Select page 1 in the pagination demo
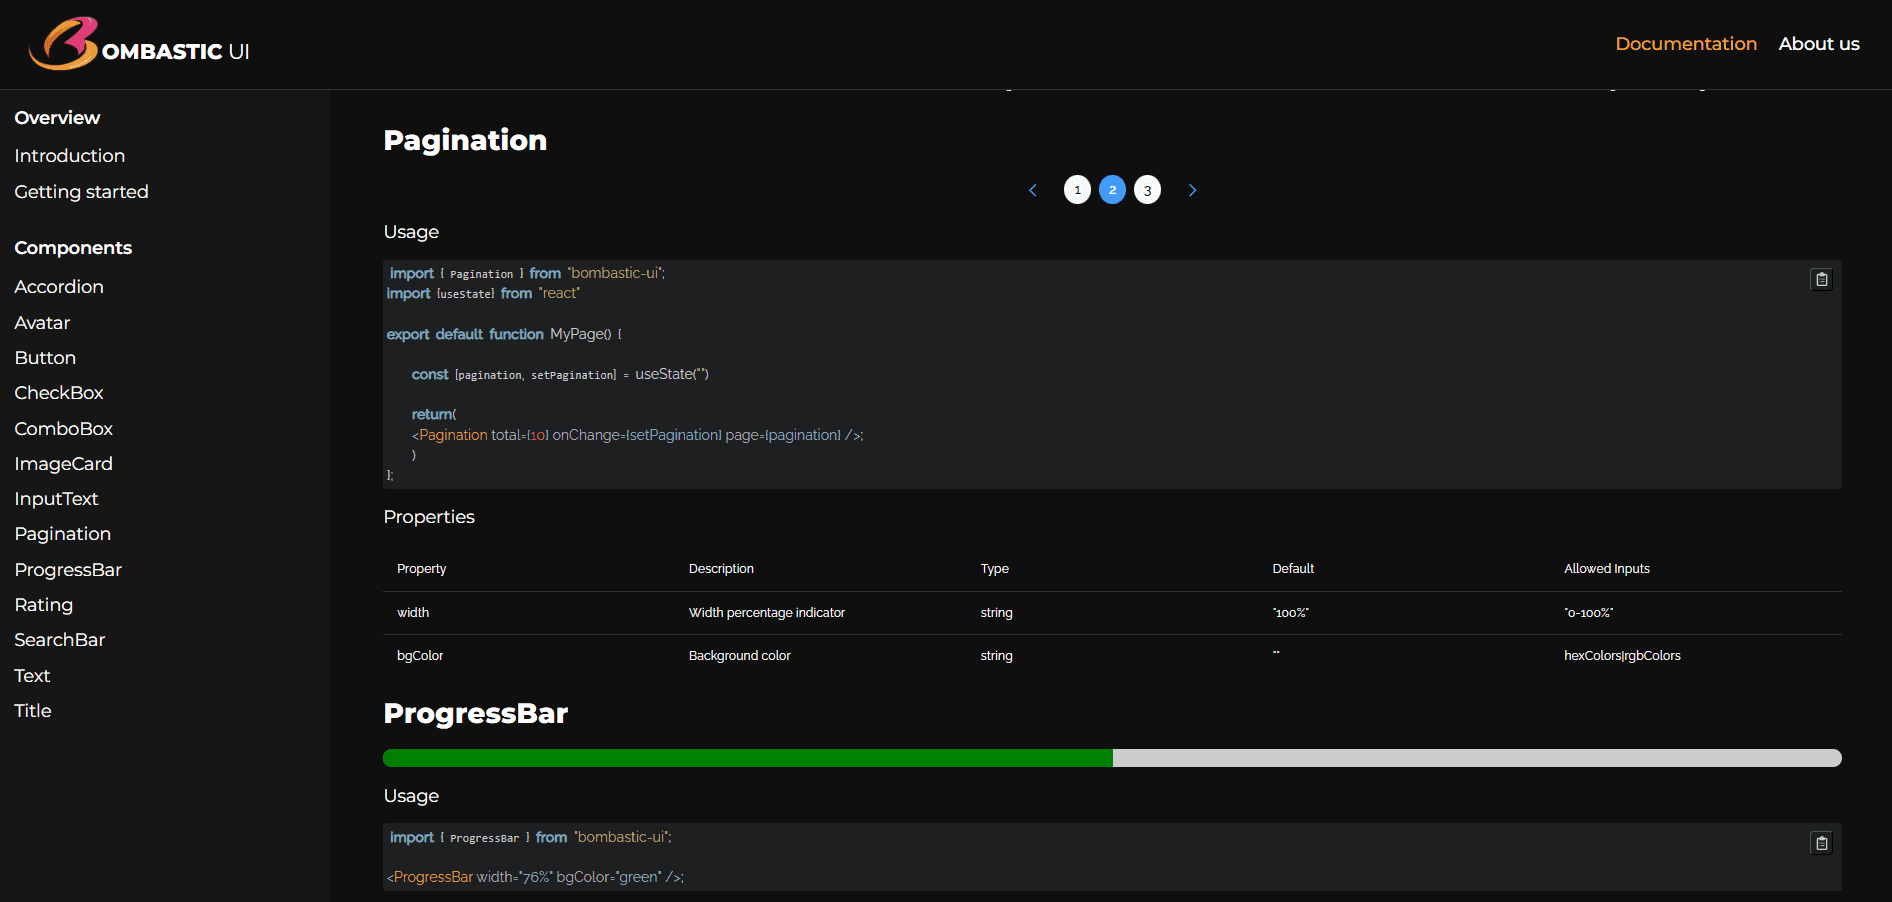This screenshot has height=902, width=1892. [x=1077, y=190]
